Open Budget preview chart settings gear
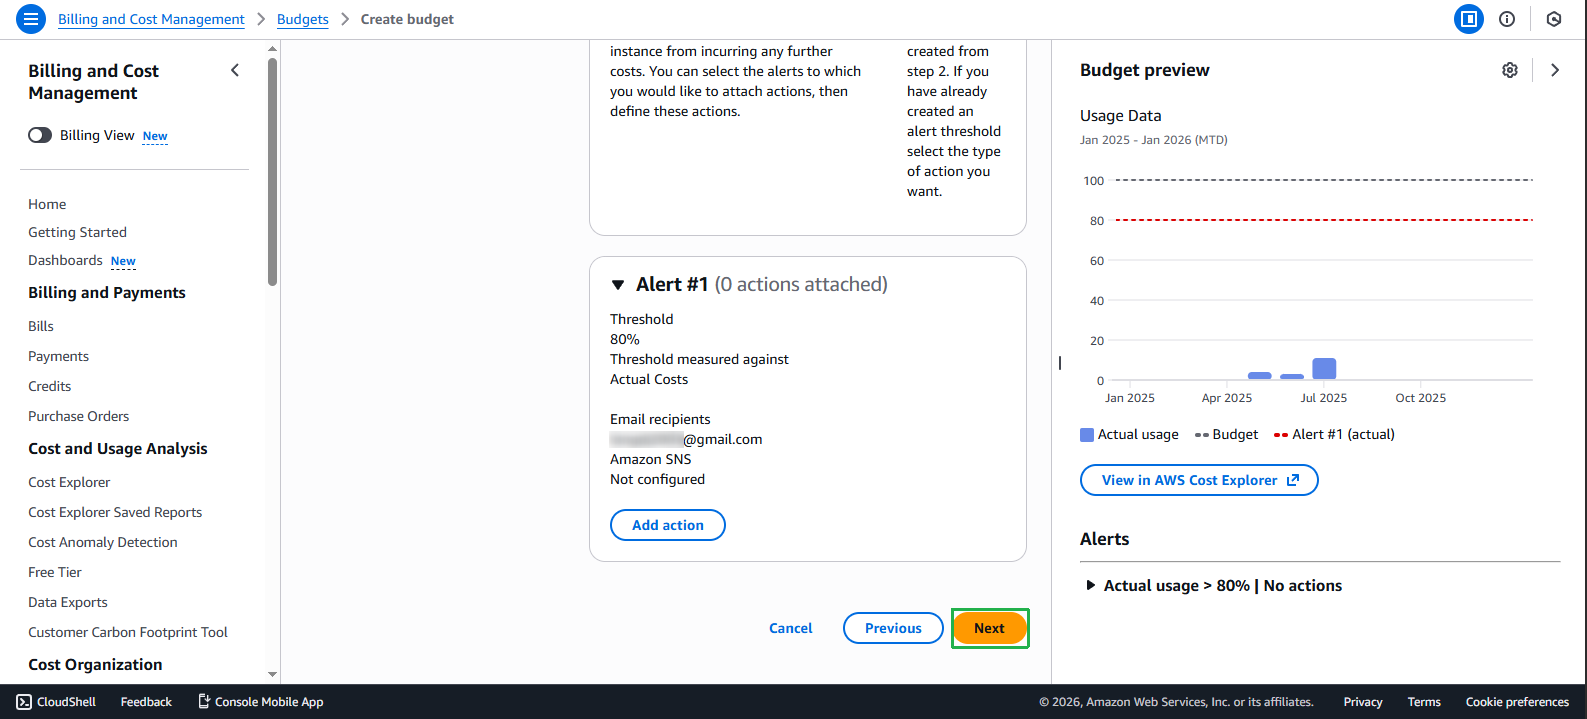Screen dimensions: 1587x719 pos(1510,69)
